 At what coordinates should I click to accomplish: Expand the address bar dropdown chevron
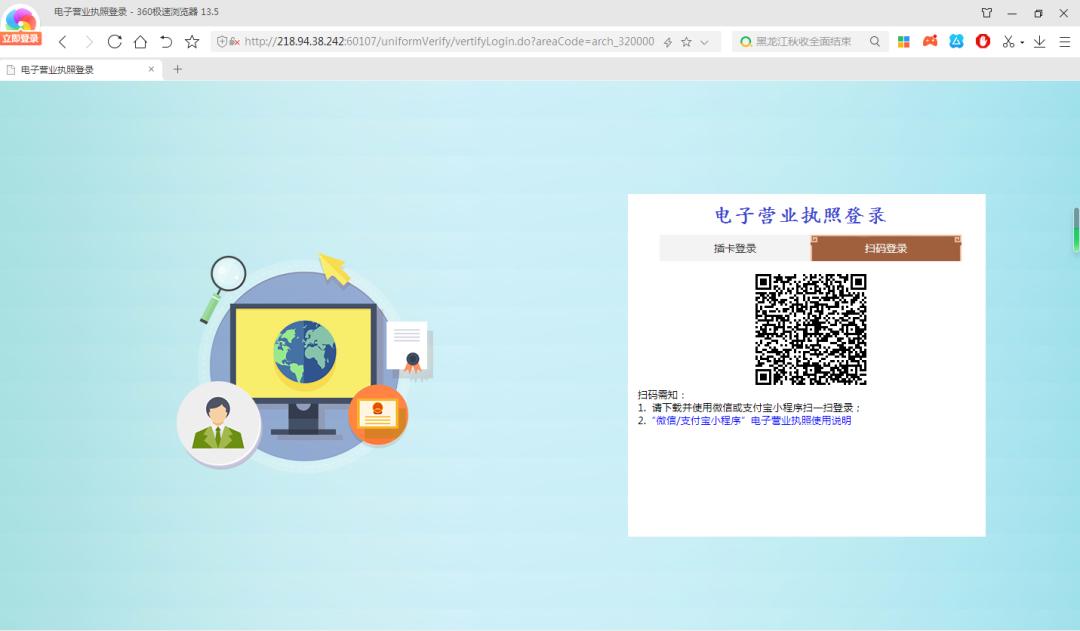coord(705,42)
